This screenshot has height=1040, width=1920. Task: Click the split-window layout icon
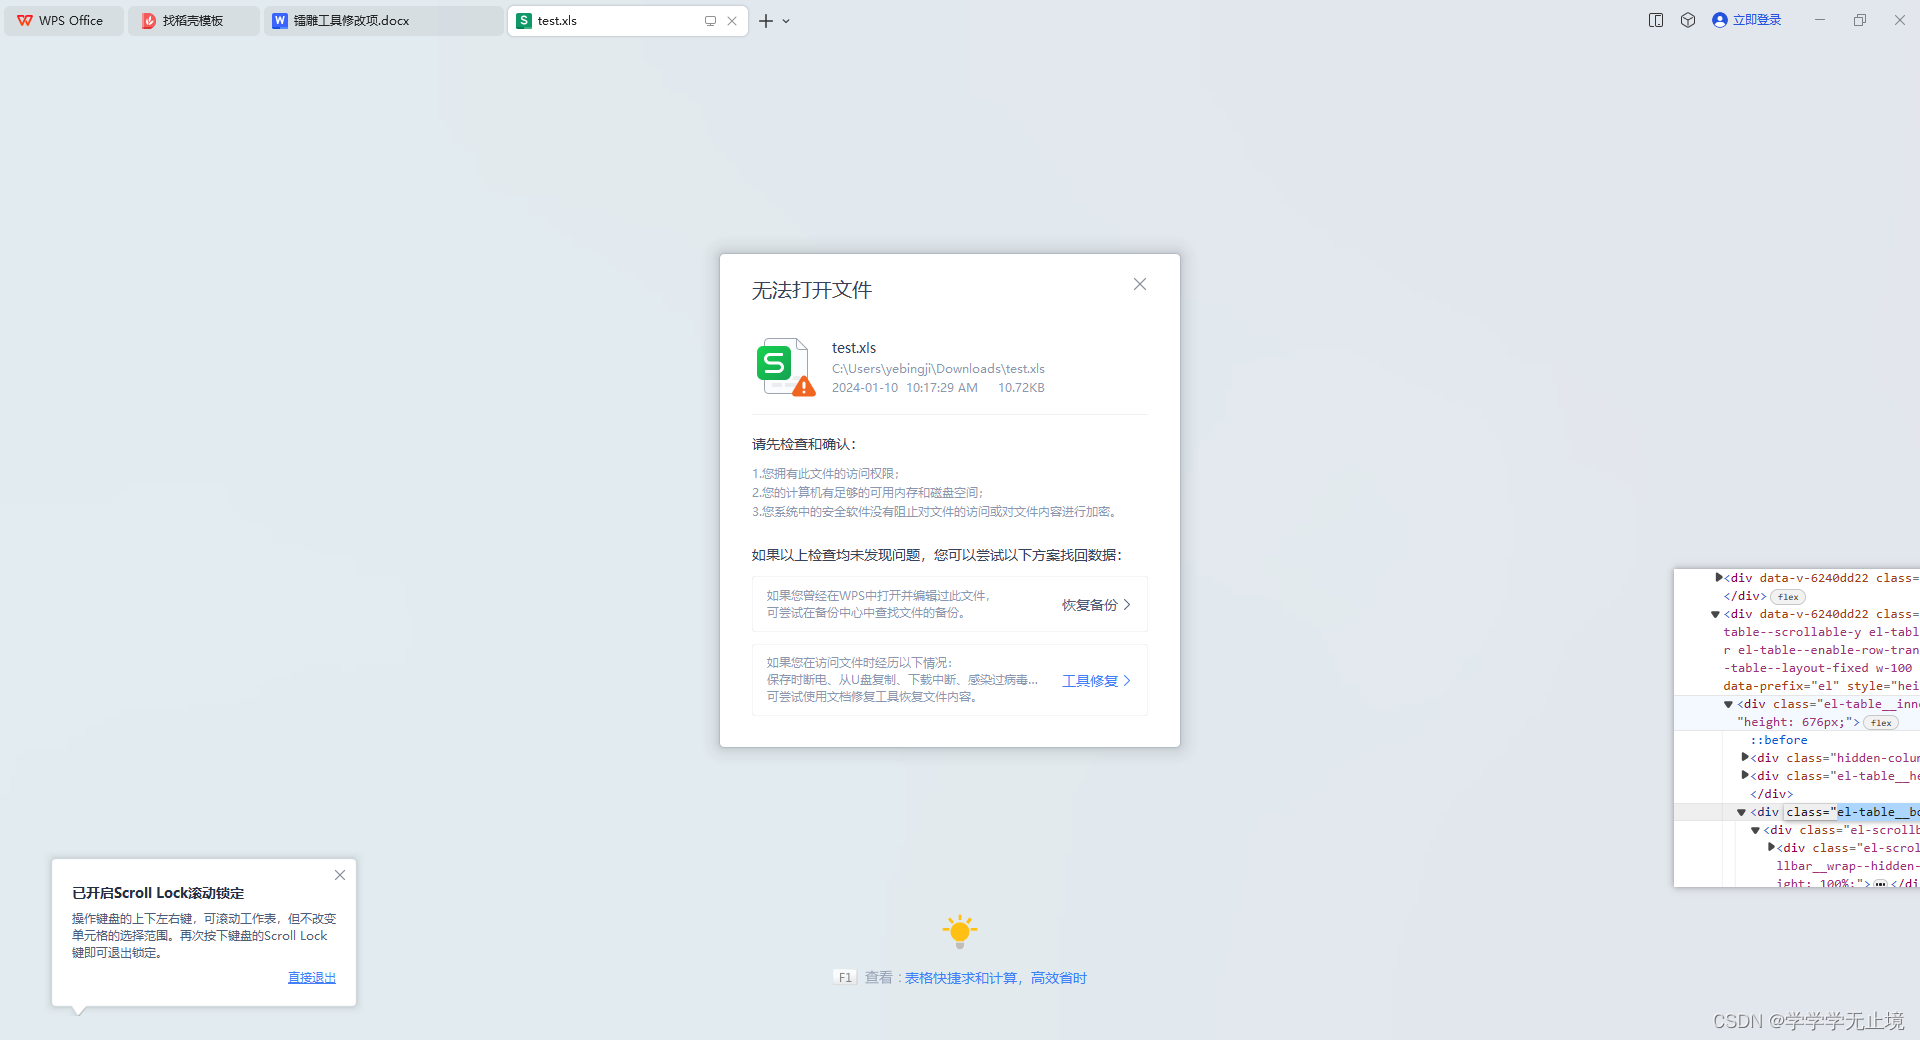1656,20
